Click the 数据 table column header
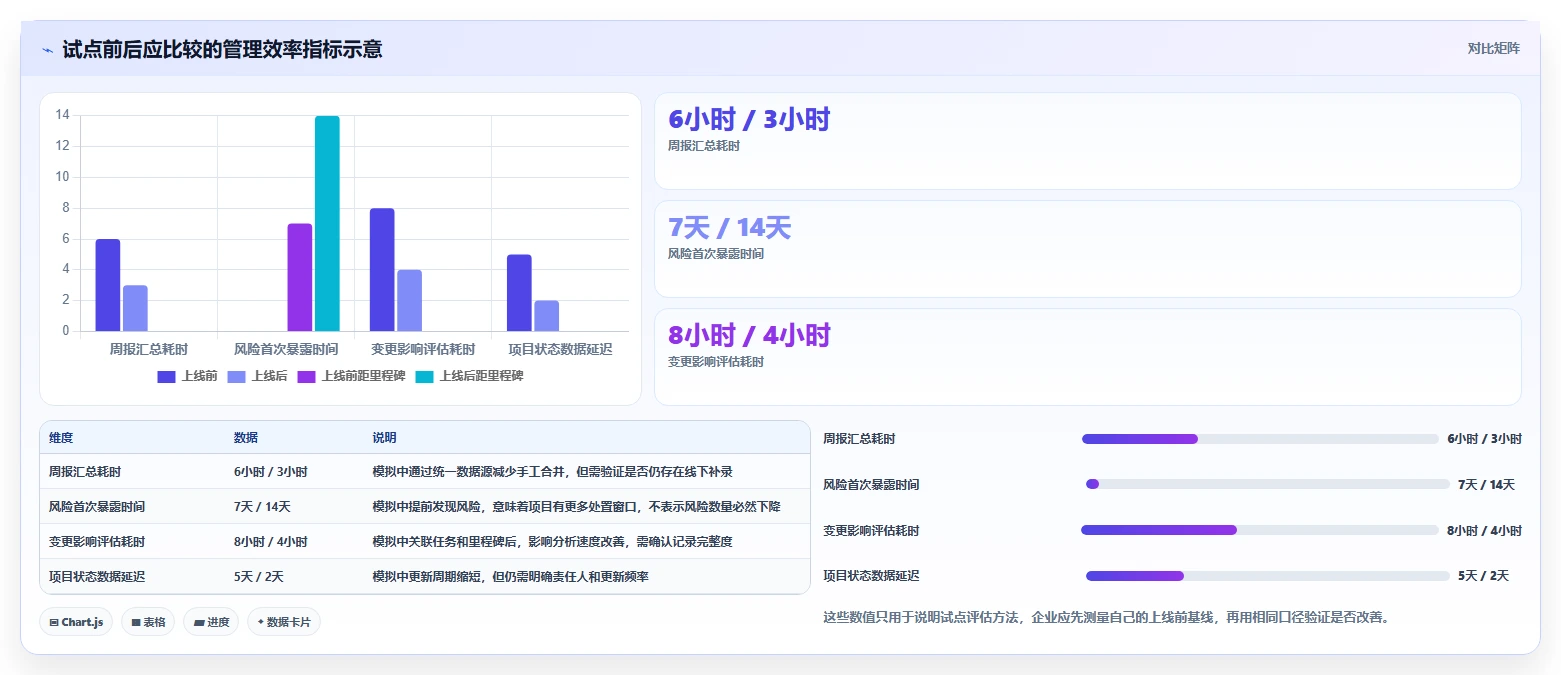1561x675 pixels. (x=246, y=438)
